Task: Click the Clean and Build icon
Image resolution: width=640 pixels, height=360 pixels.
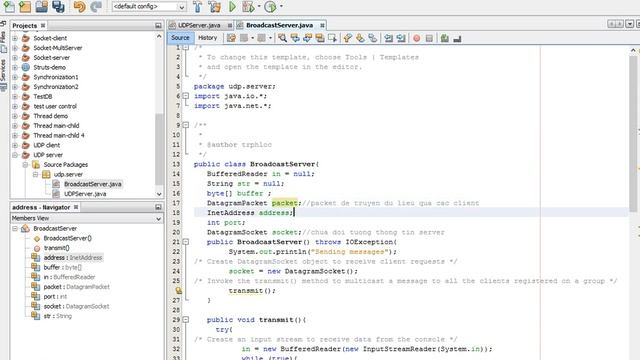Action: click(x=214, y=7)
